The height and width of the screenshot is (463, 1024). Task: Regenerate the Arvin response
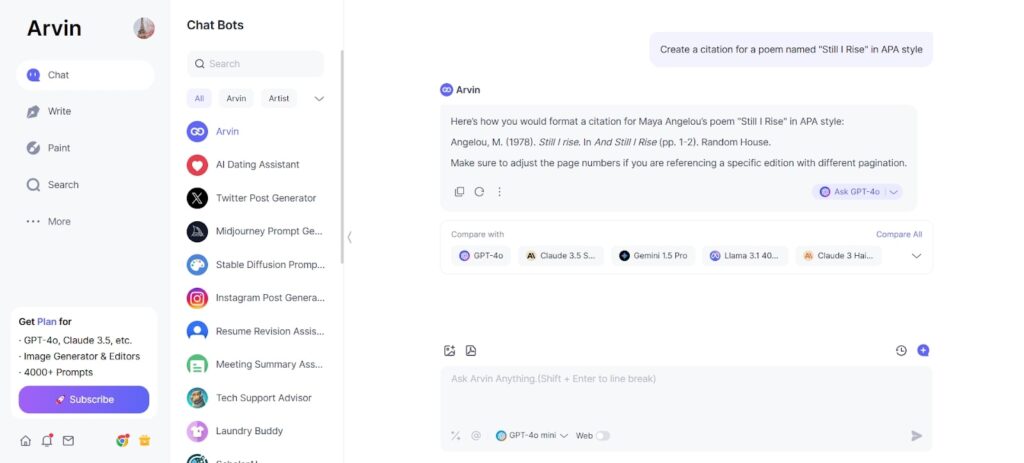tap(479, 192)
